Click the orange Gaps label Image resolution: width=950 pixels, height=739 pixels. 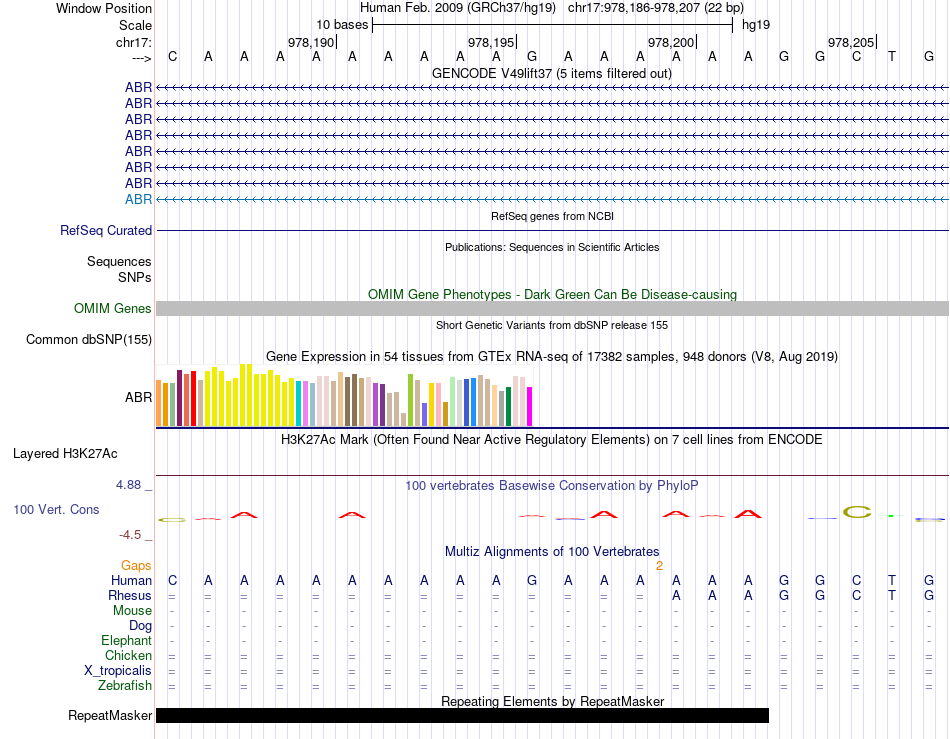coord(136,566)
